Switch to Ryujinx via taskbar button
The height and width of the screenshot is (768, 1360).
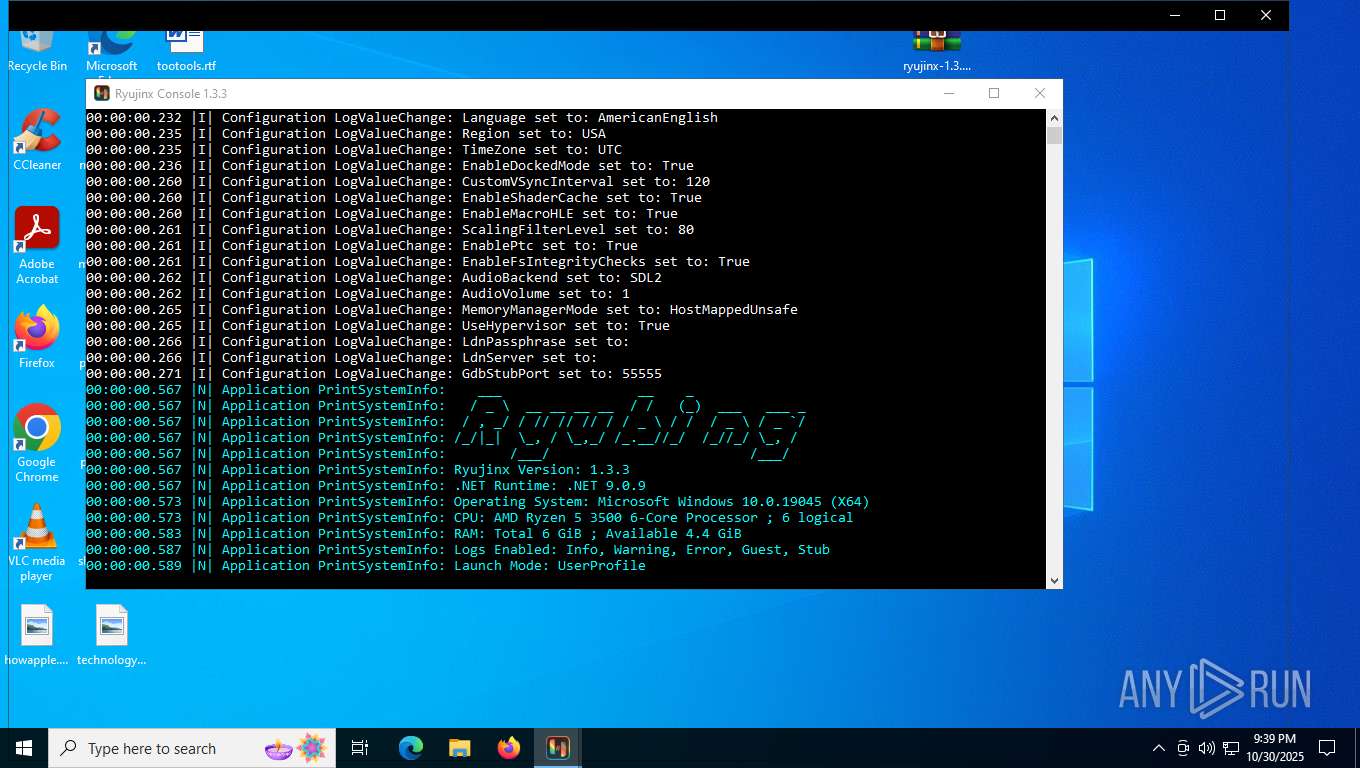point(558,748)
